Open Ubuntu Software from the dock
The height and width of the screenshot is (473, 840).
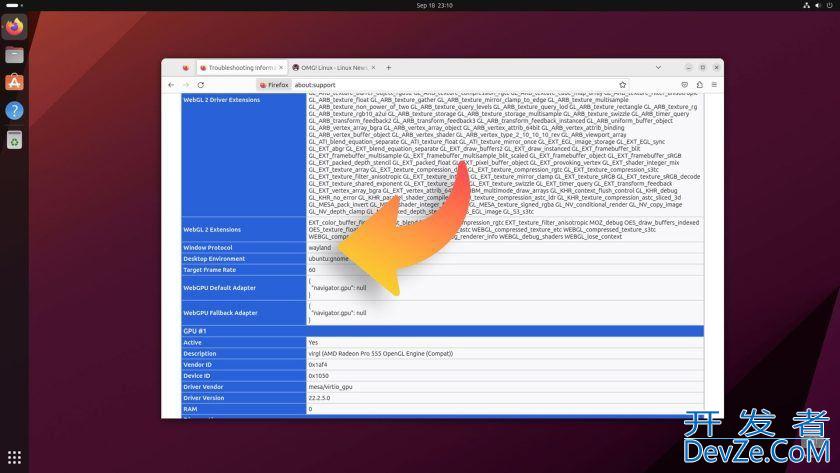pyautogui.click(x=14, y=83)
